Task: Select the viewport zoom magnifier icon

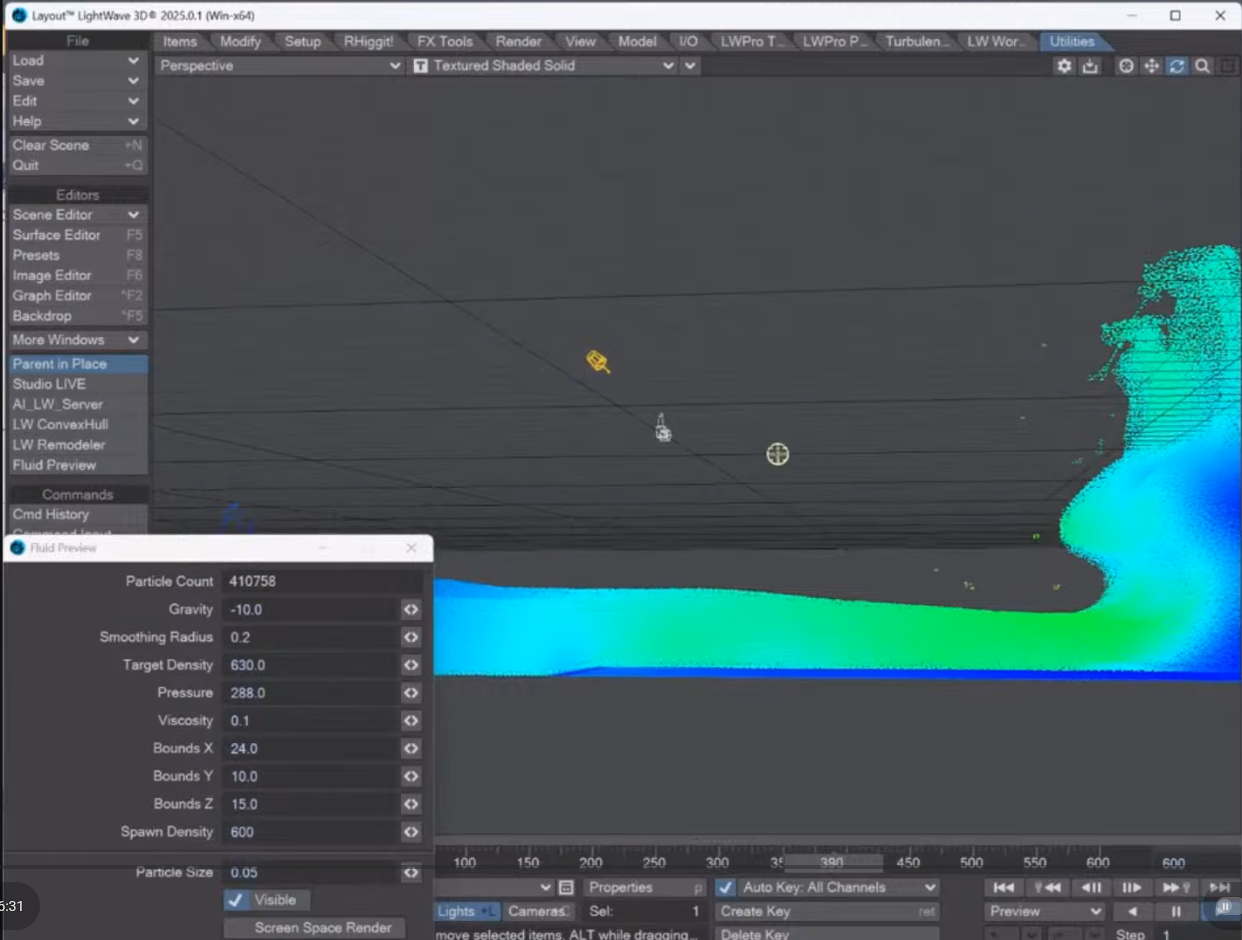Action: click(1200, 66)
